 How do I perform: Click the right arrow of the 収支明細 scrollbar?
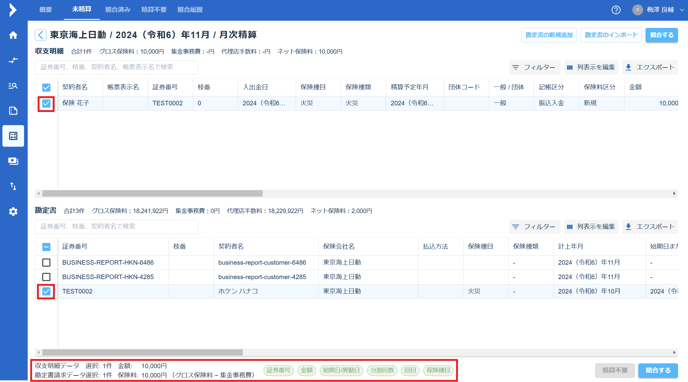[674, 193]
